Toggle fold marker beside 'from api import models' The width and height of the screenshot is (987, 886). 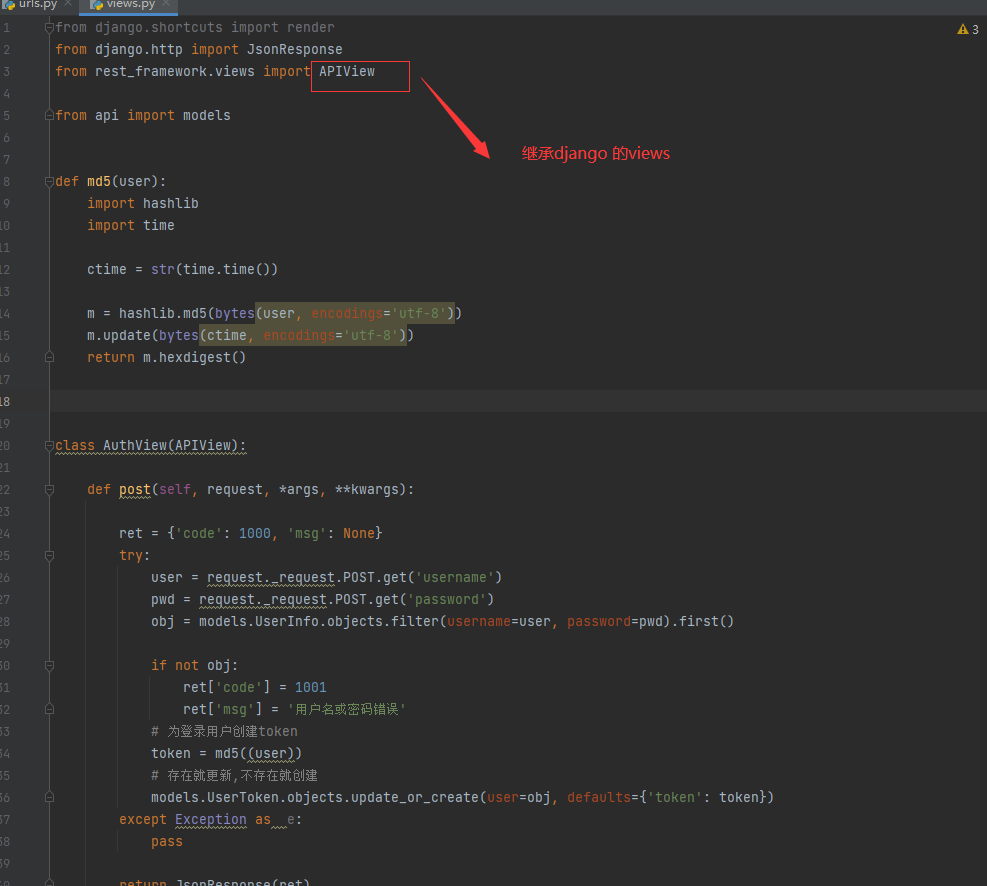click(x=49, y=115)
